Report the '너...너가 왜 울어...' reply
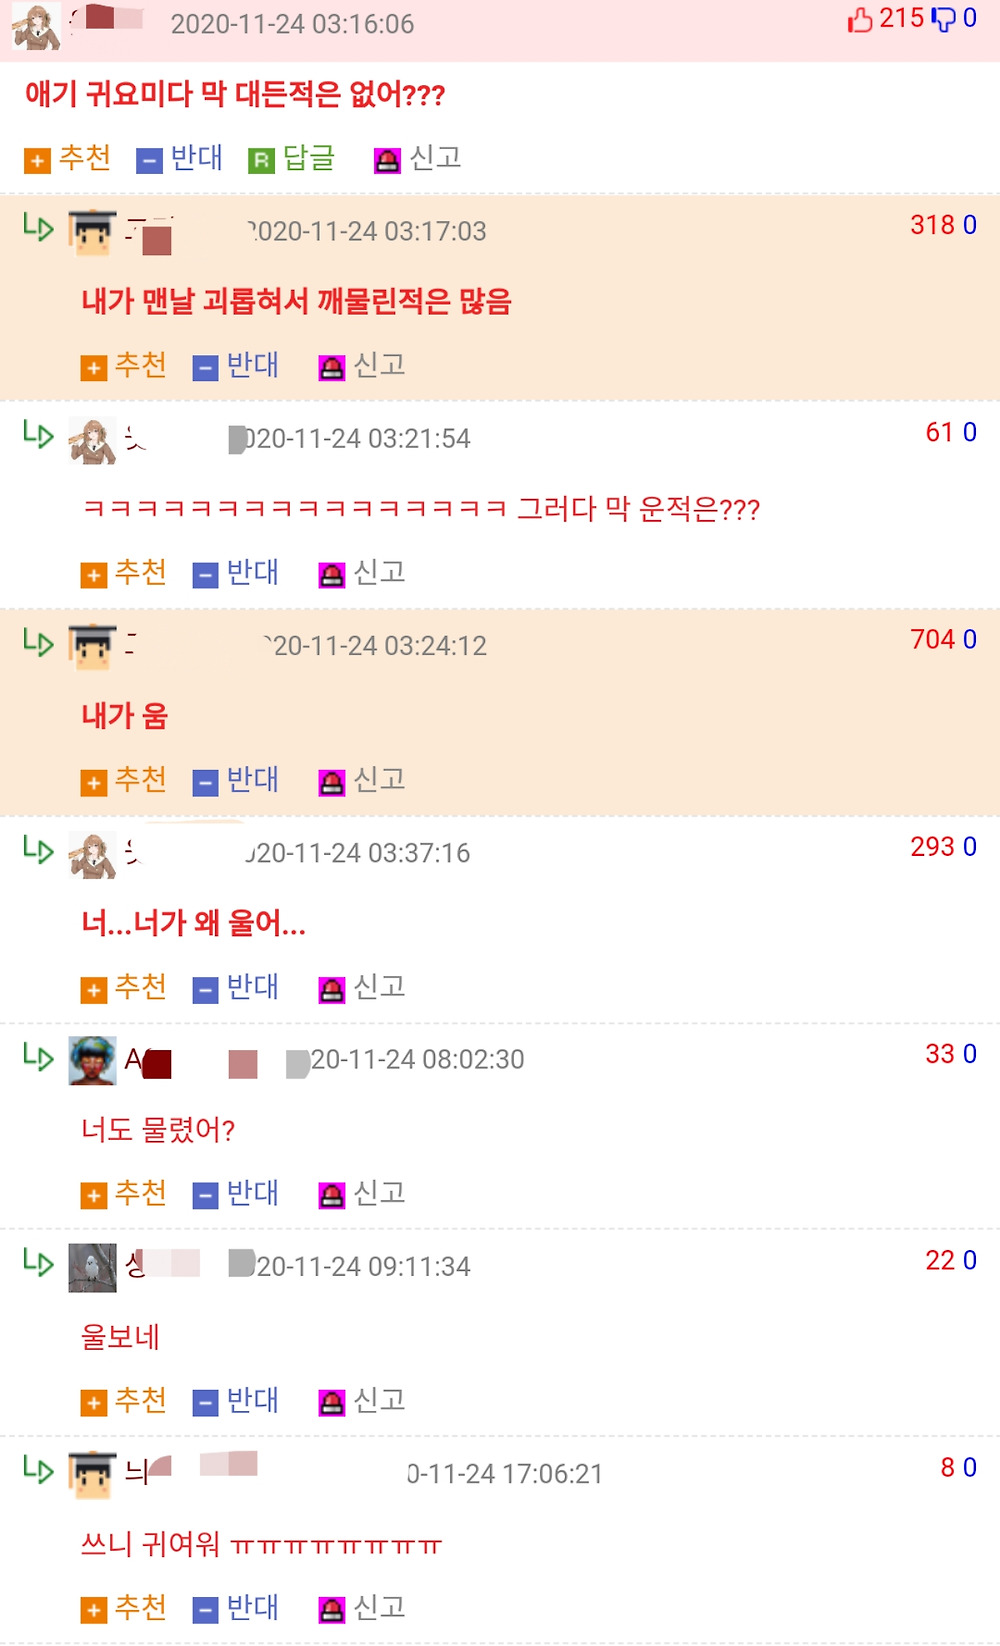The width and height of the screenshot is (1000, 1646). tap(362, 988)
